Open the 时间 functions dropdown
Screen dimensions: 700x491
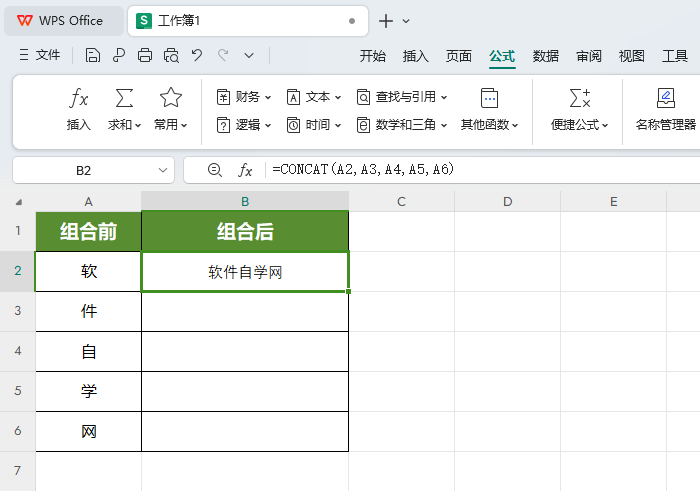coord(314,125)
